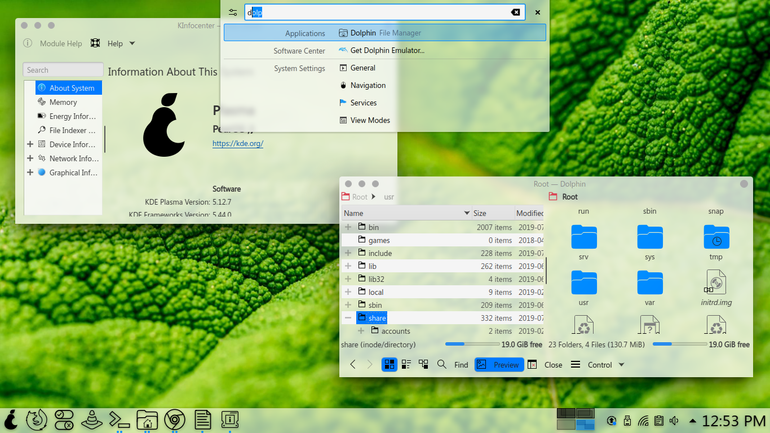Launch Konsole terminal from the panel
This screenshot has height=433, width=770.
119,420
